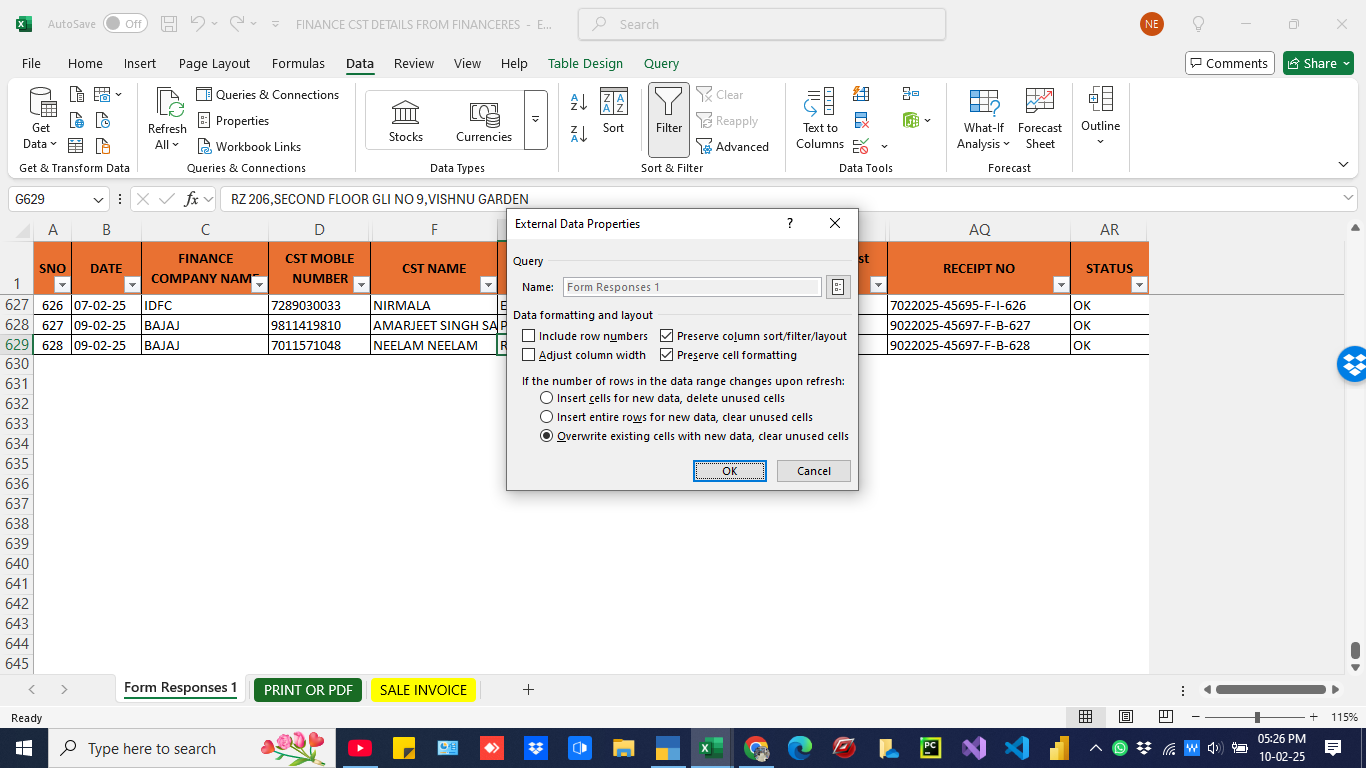Viewport: 1366px width, 768px height.
Task: Open the SALE INVOICE sheet
Action: pyautogui.click(x=423, y=689)
